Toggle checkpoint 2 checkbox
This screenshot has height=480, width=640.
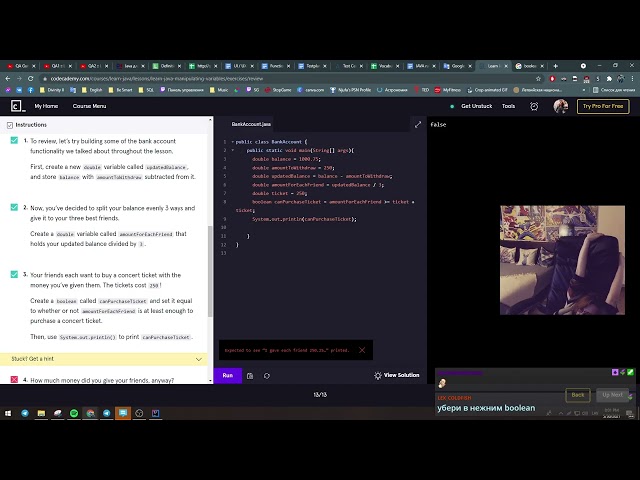click(14, 207)
